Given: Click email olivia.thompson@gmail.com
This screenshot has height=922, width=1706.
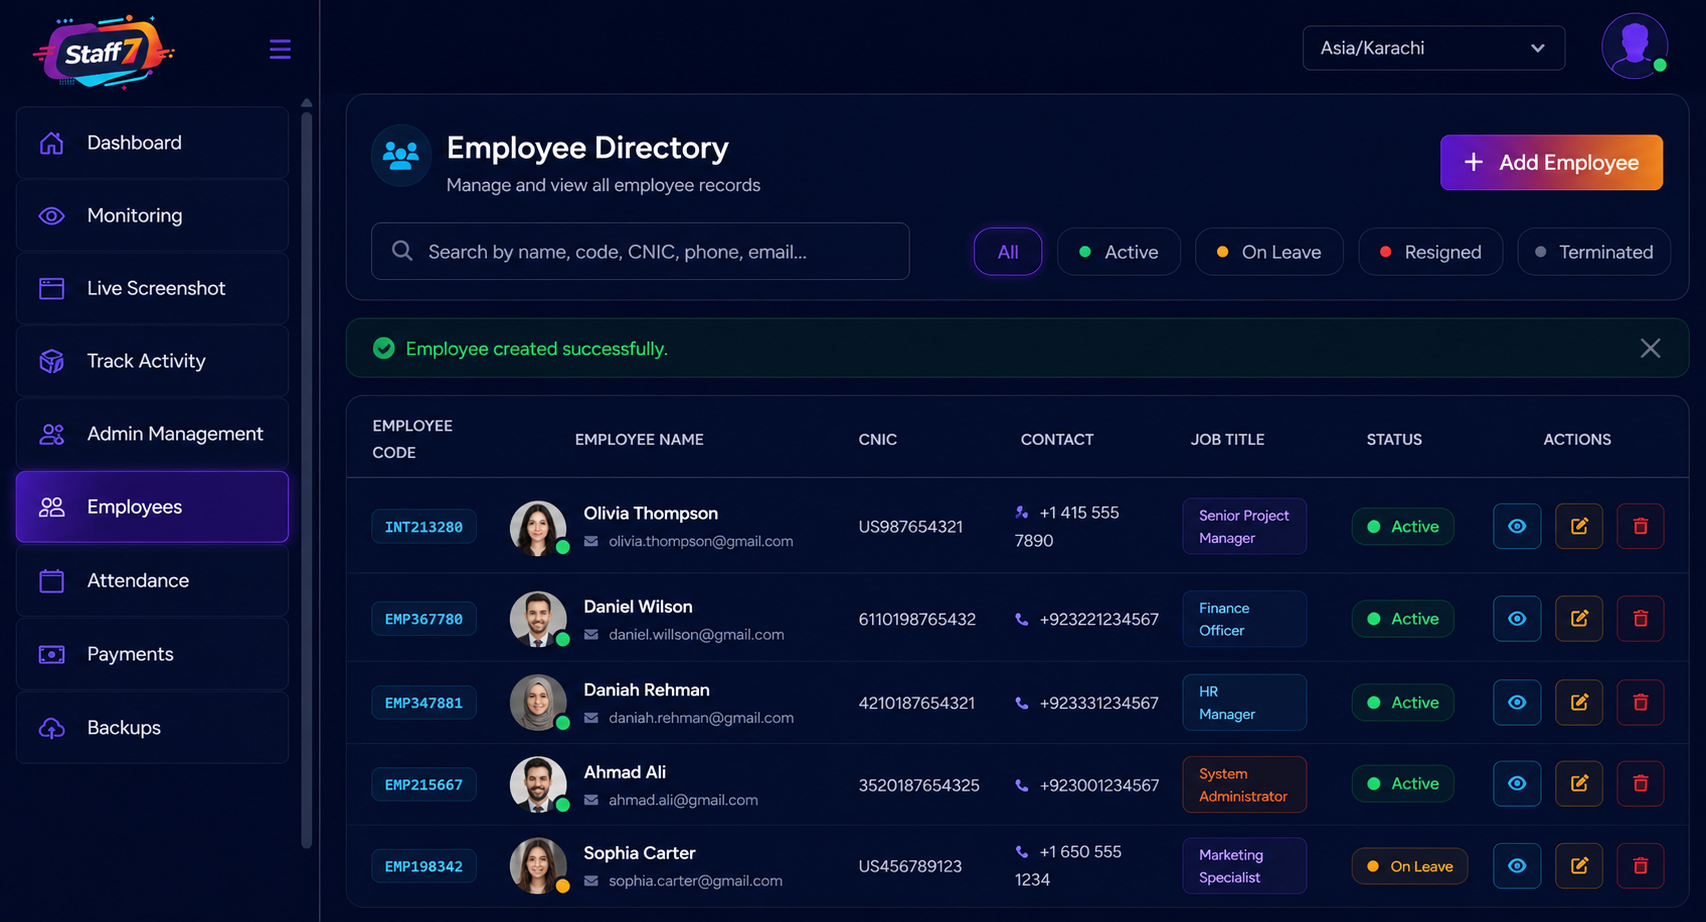Looking at the screenshot, I should click(701, 541).
